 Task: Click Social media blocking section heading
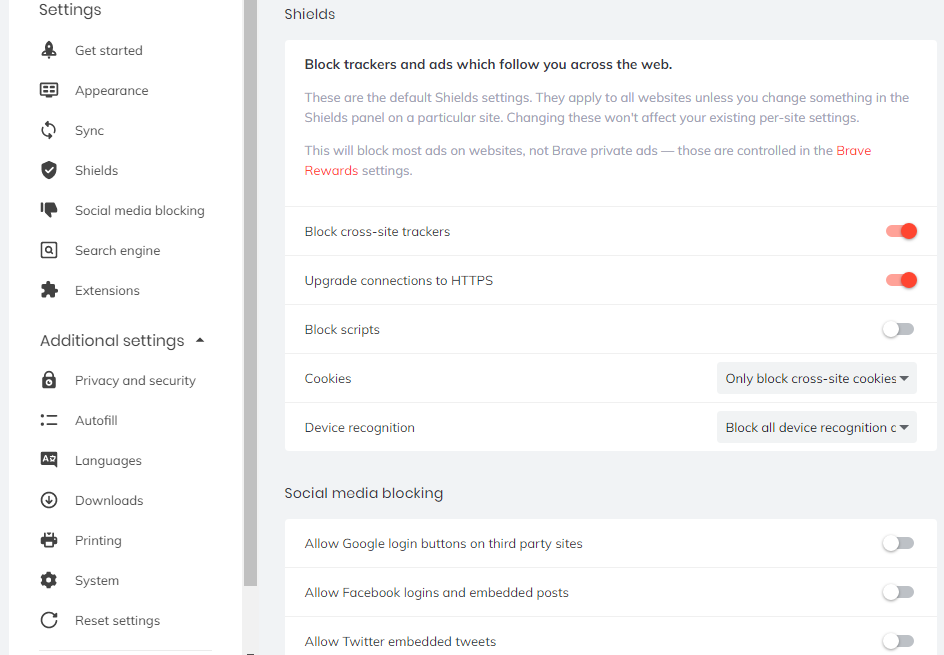click(x=364, y=493)
